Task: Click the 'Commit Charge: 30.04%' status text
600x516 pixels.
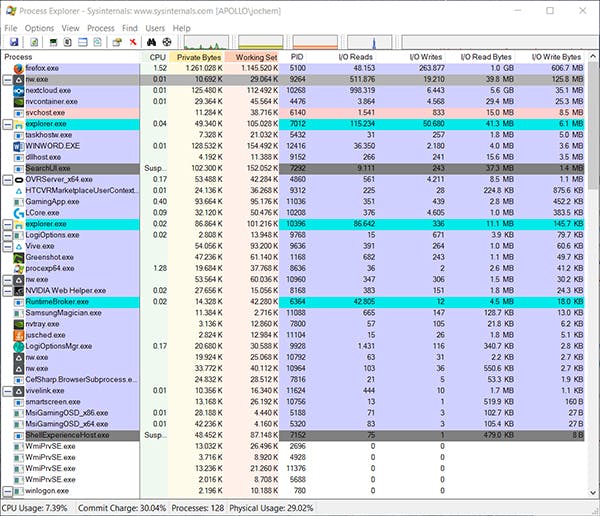Action: pyautogui.click(x=122, y=508)
